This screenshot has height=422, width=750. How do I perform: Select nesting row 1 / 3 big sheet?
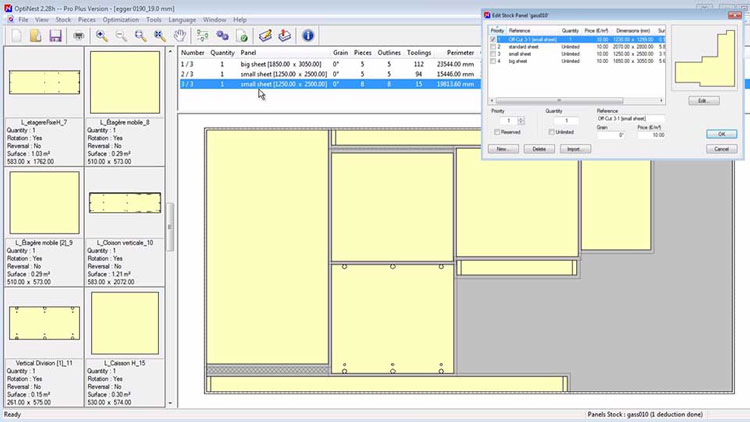point(330,64)
